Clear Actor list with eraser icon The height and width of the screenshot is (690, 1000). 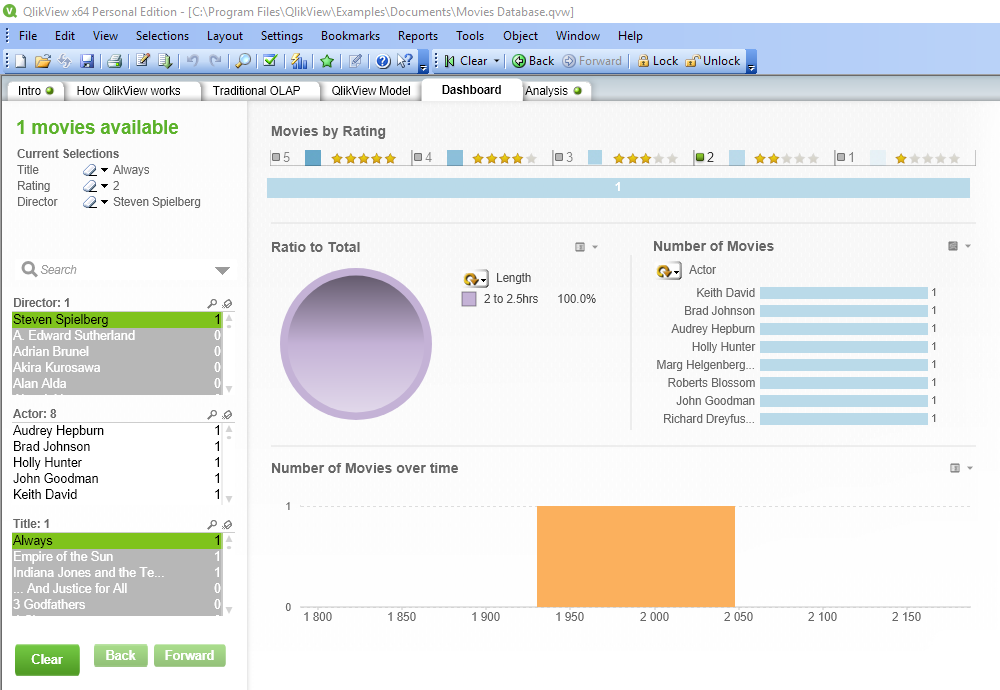(227, 415)
